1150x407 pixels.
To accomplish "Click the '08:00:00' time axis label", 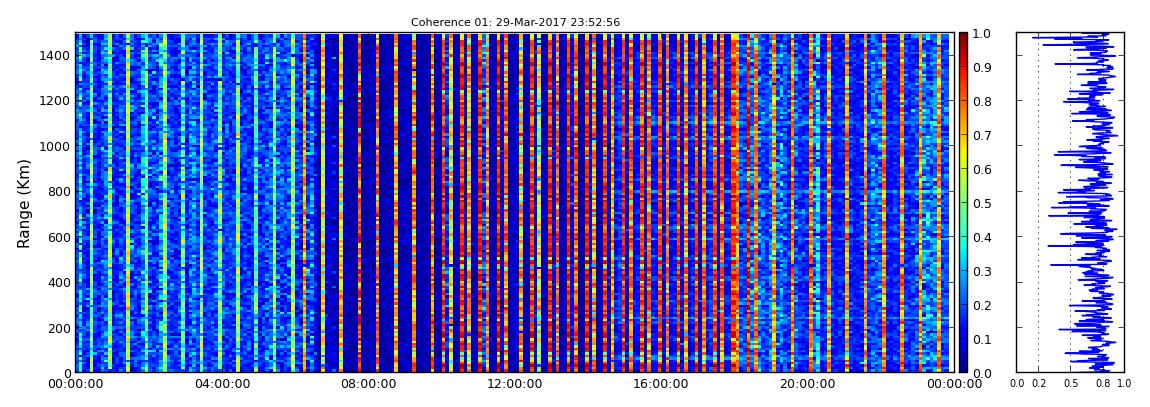I will [x=366, y=384].
